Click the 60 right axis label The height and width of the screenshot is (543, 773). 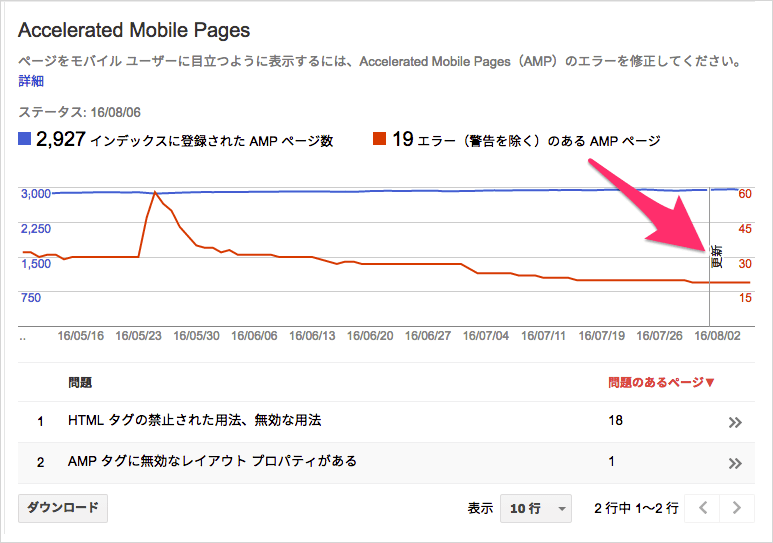click(x=745, y=193)
